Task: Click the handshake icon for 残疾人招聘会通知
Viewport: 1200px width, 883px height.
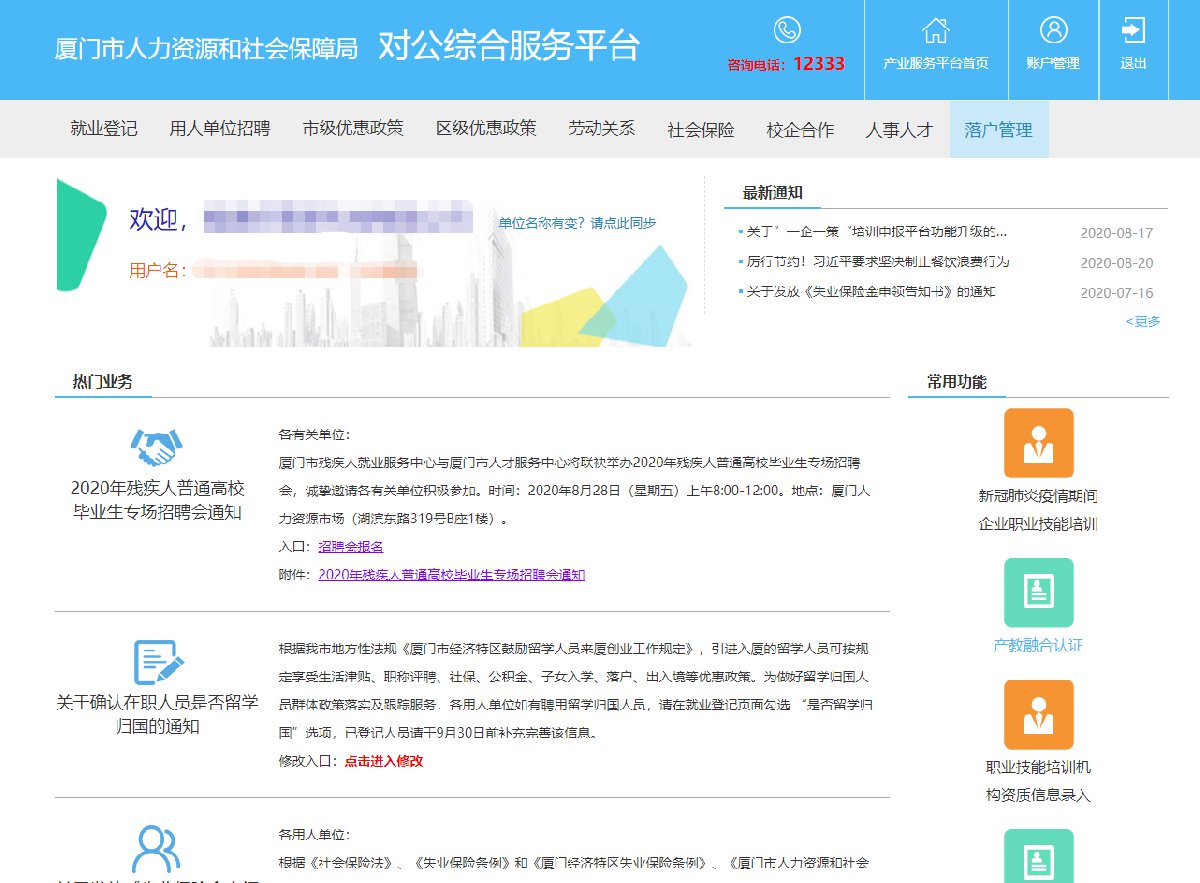Action: (x=157, y=448)
